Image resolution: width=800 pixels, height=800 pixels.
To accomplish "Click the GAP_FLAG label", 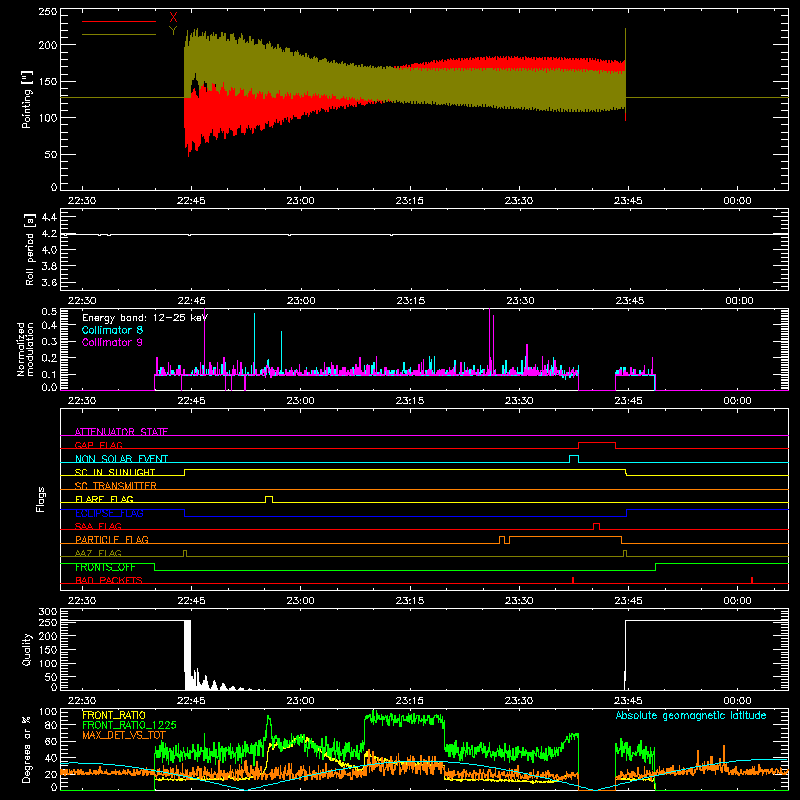I will 98,445.
